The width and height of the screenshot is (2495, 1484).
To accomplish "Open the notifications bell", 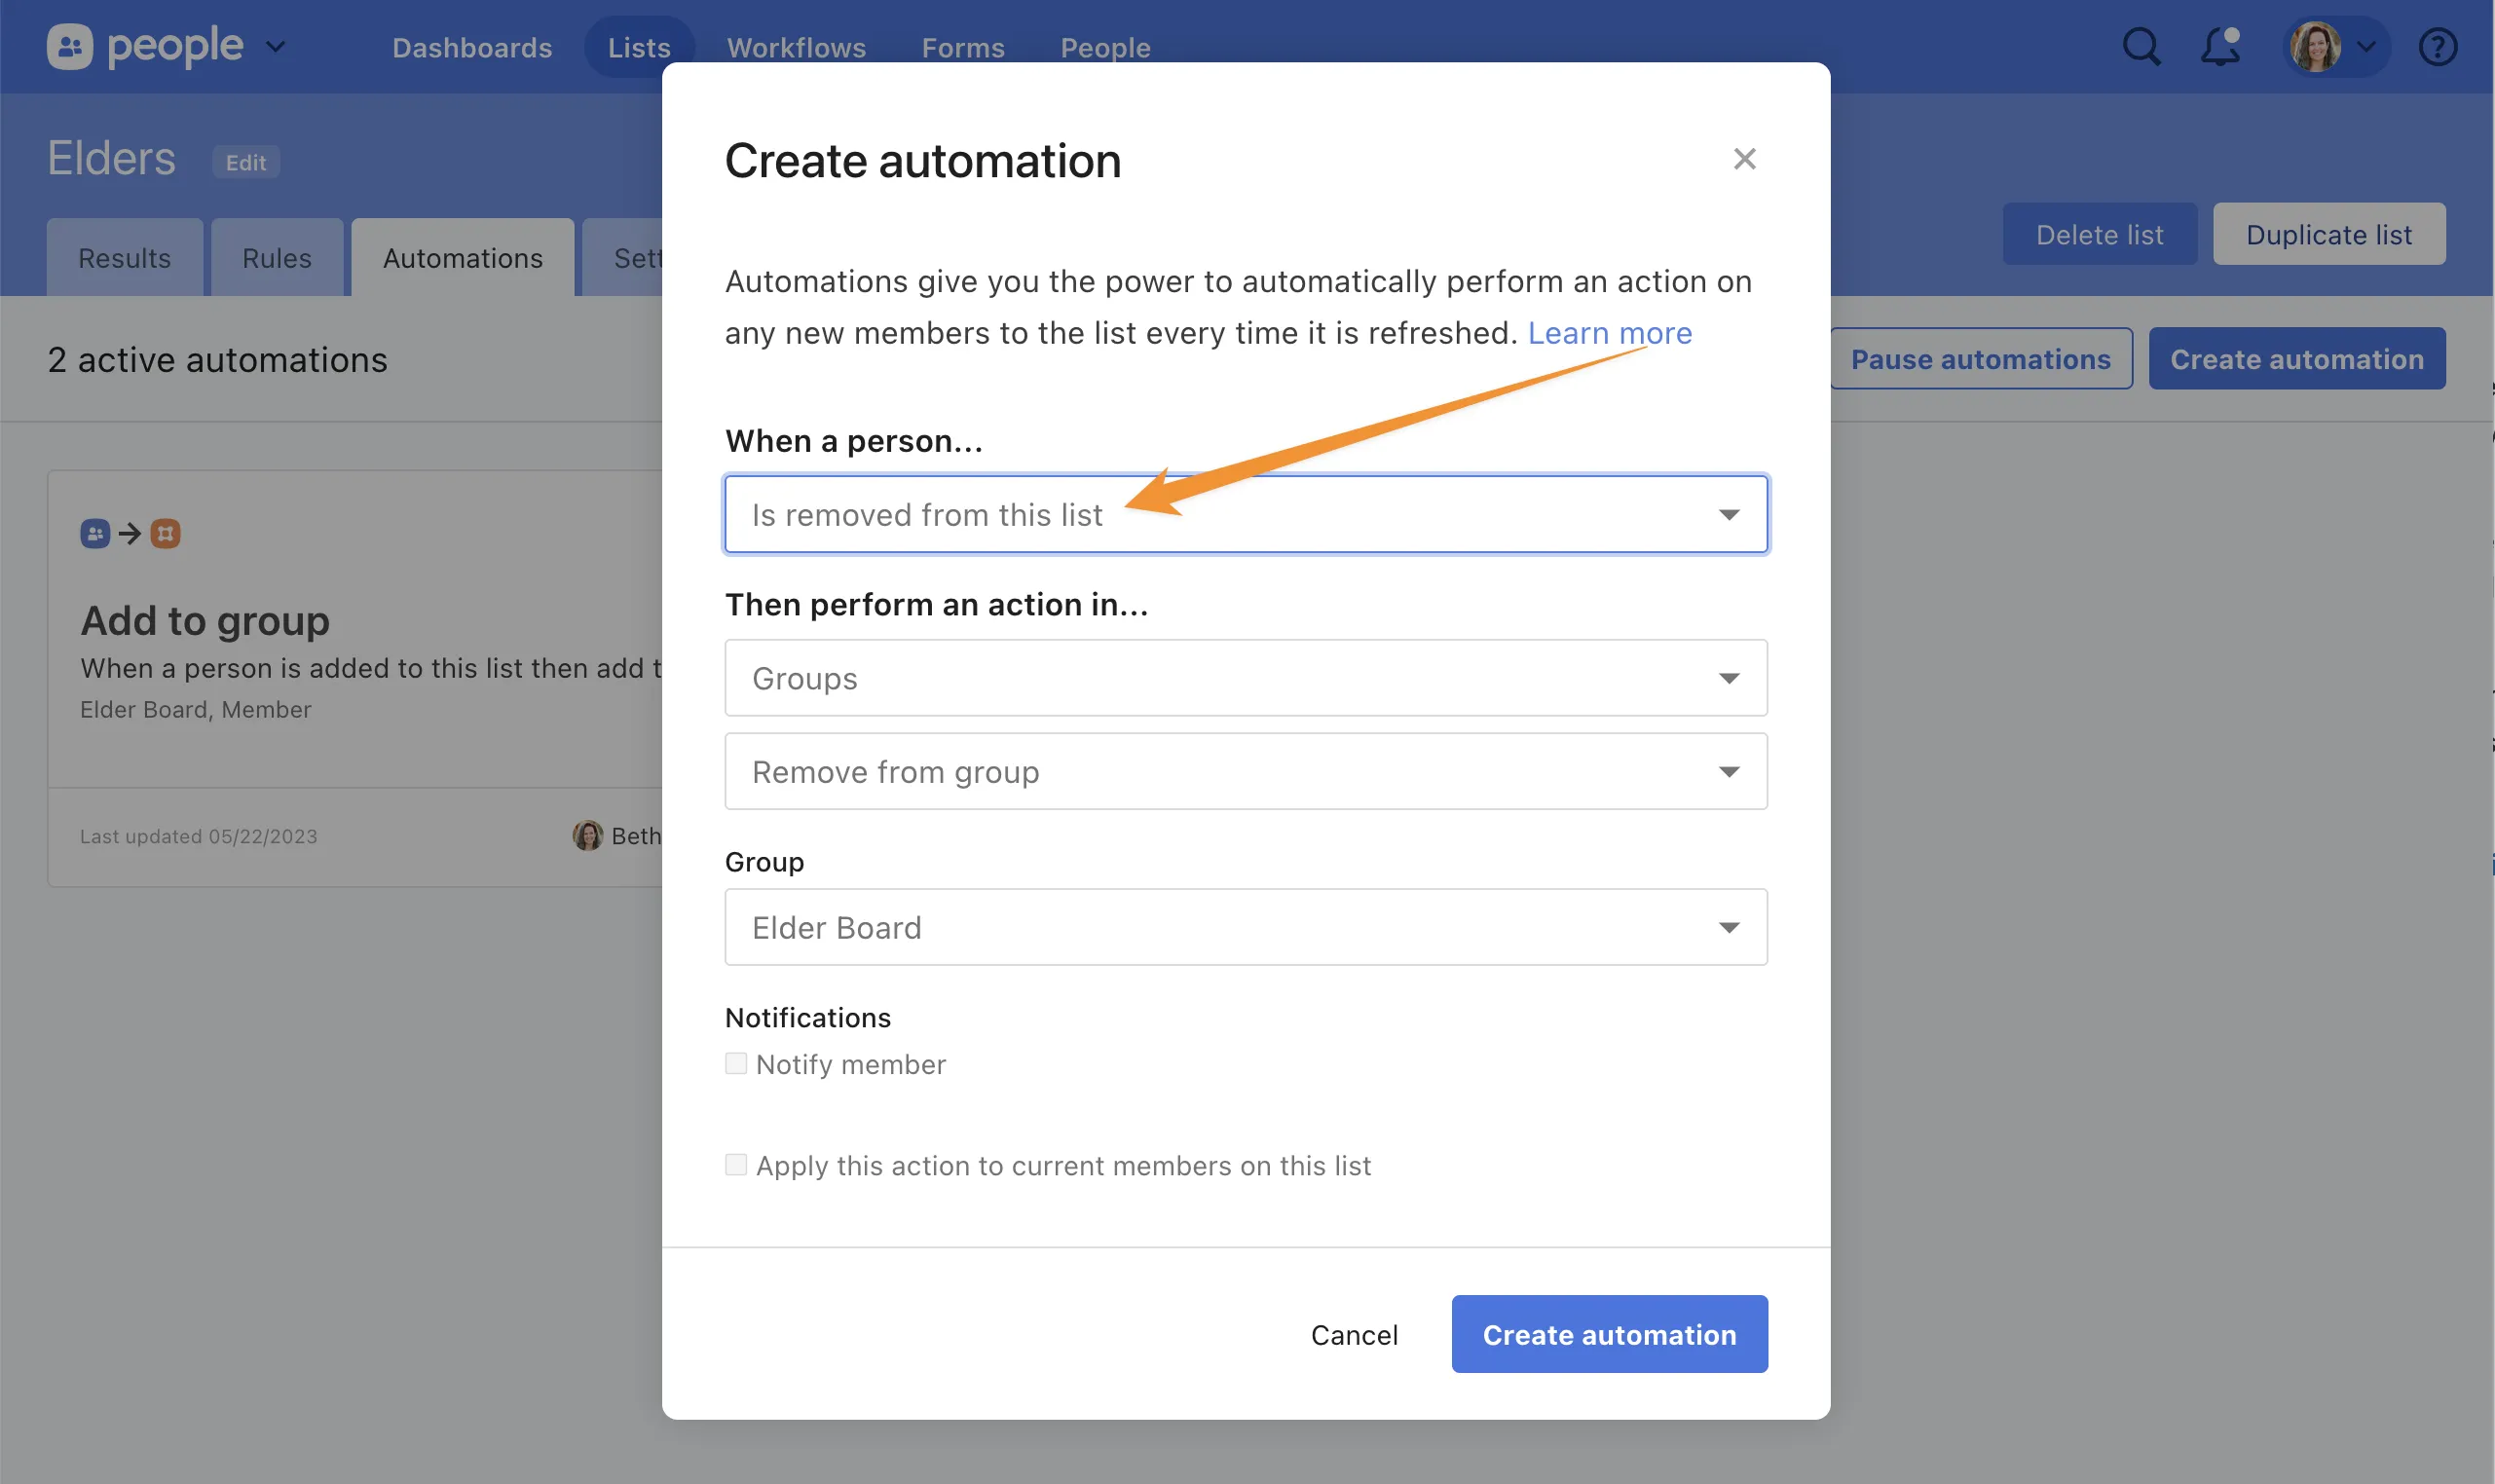I will [x=2220, y=47].
